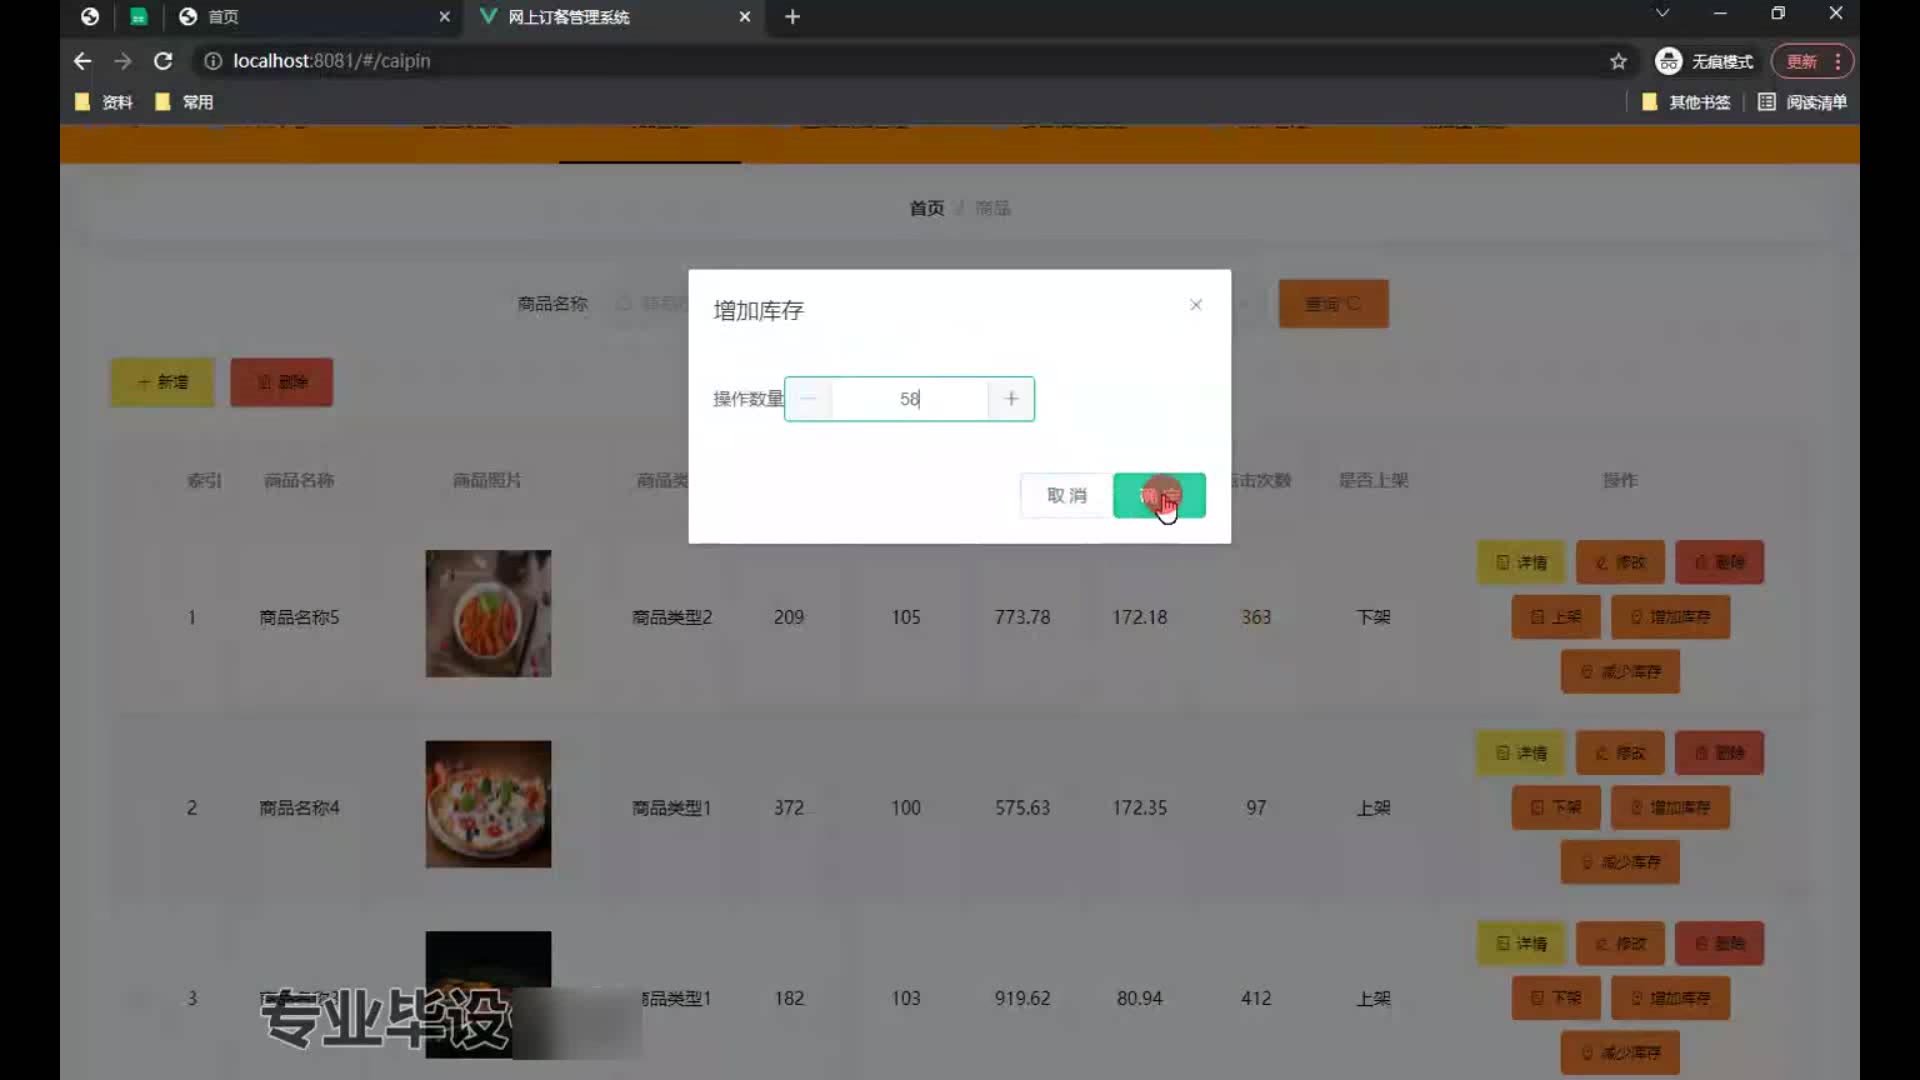
Task: Close the 增加库存 dialog with X
Action: [x=1195, y=305]
